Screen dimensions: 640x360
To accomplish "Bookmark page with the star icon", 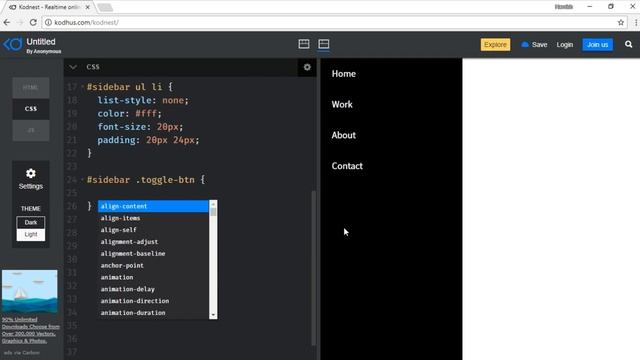I will (621, 22).
